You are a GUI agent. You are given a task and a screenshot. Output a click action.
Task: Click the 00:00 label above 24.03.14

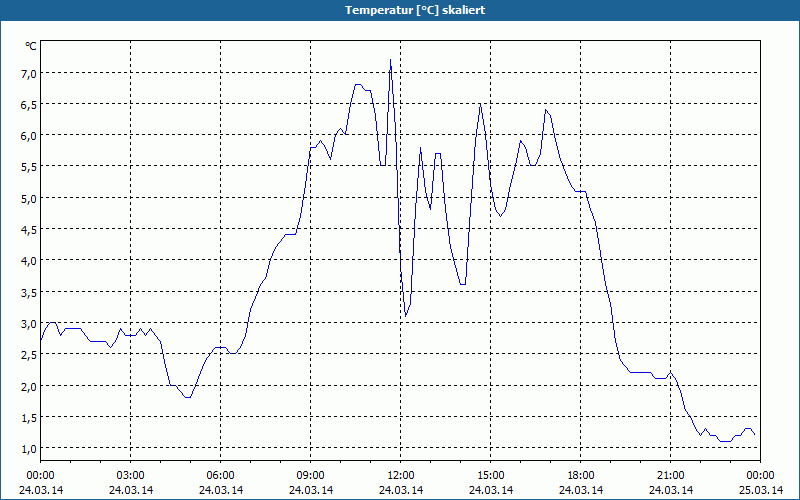tap(41, 476)
